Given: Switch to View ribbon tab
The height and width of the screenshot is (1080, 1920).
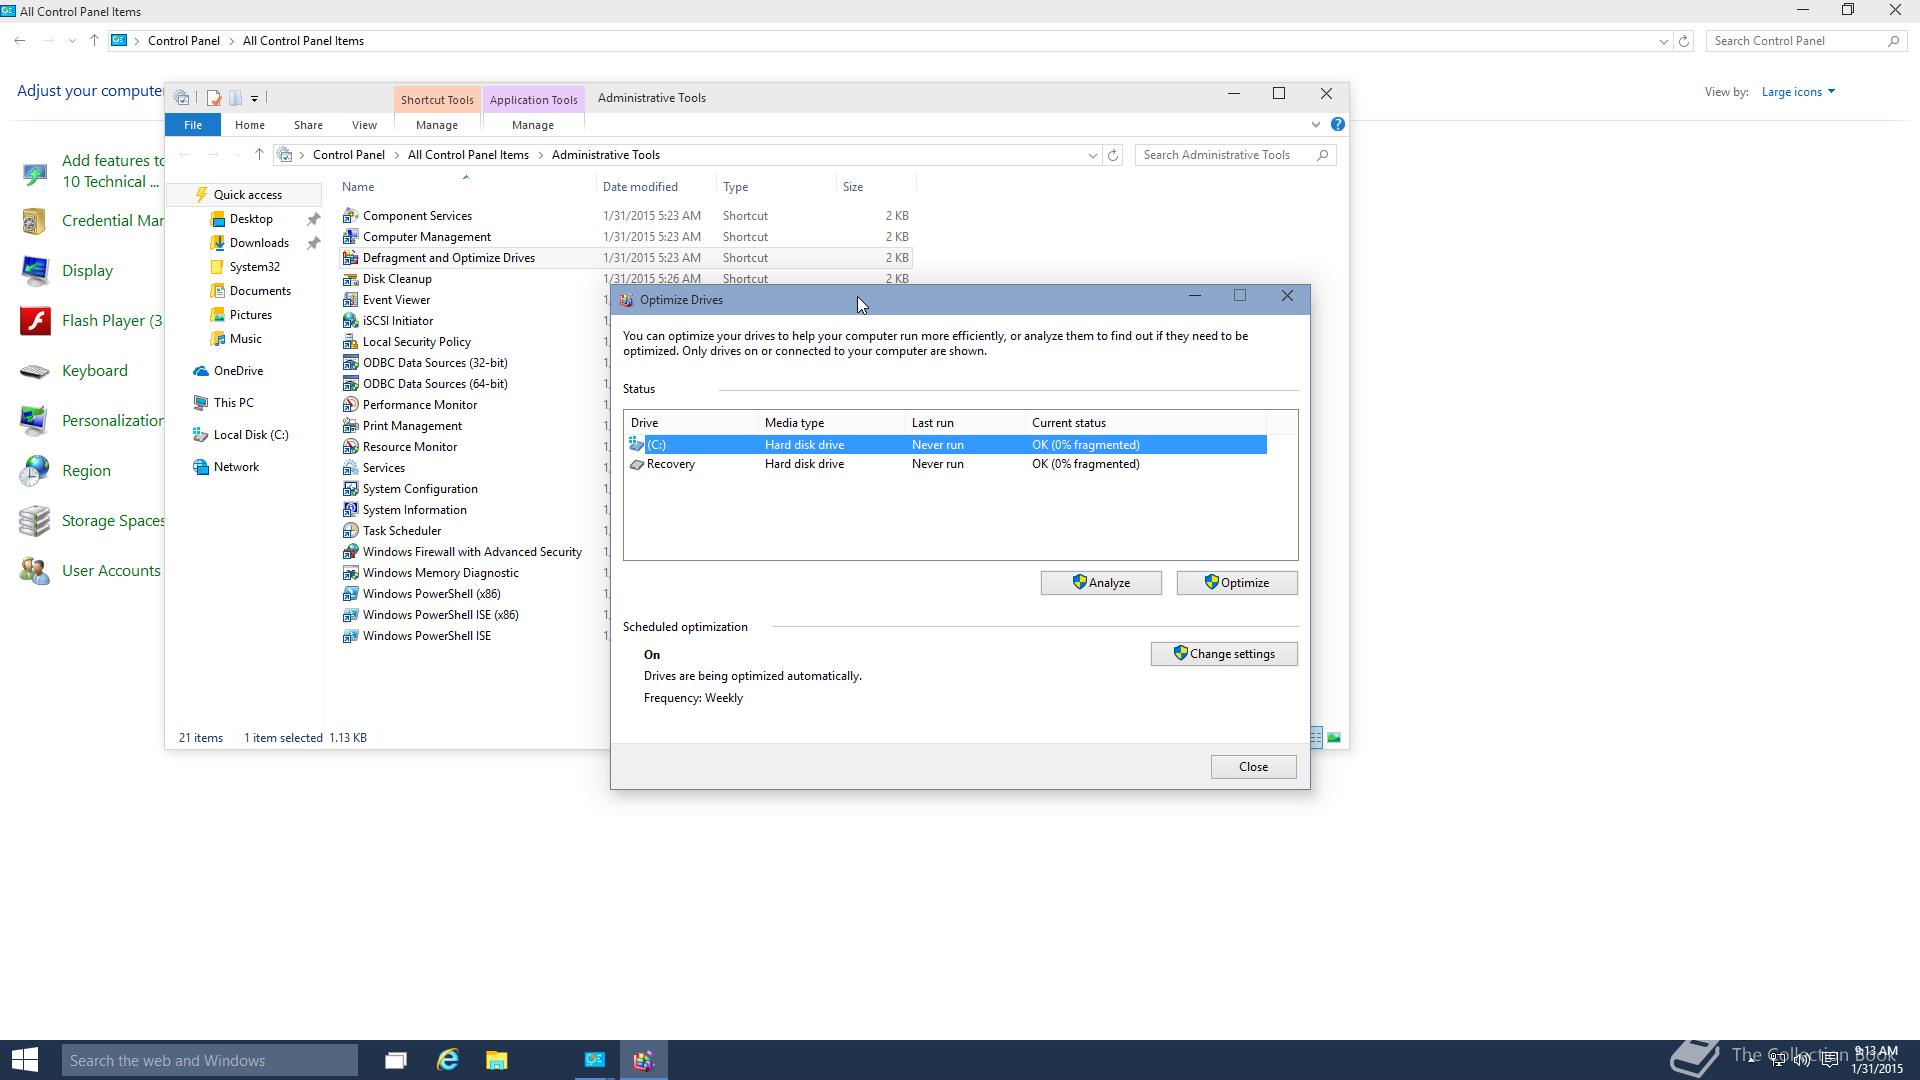Looking at the screenshot, I should (364, 125).
